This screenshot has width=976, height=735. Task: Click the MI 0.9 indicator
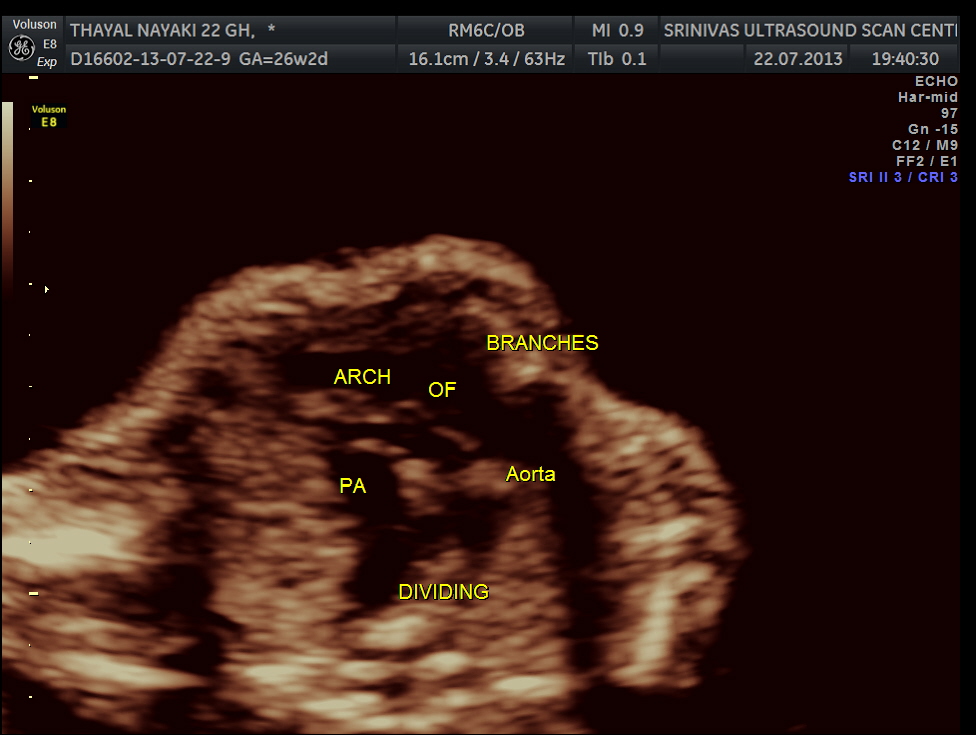618,30
